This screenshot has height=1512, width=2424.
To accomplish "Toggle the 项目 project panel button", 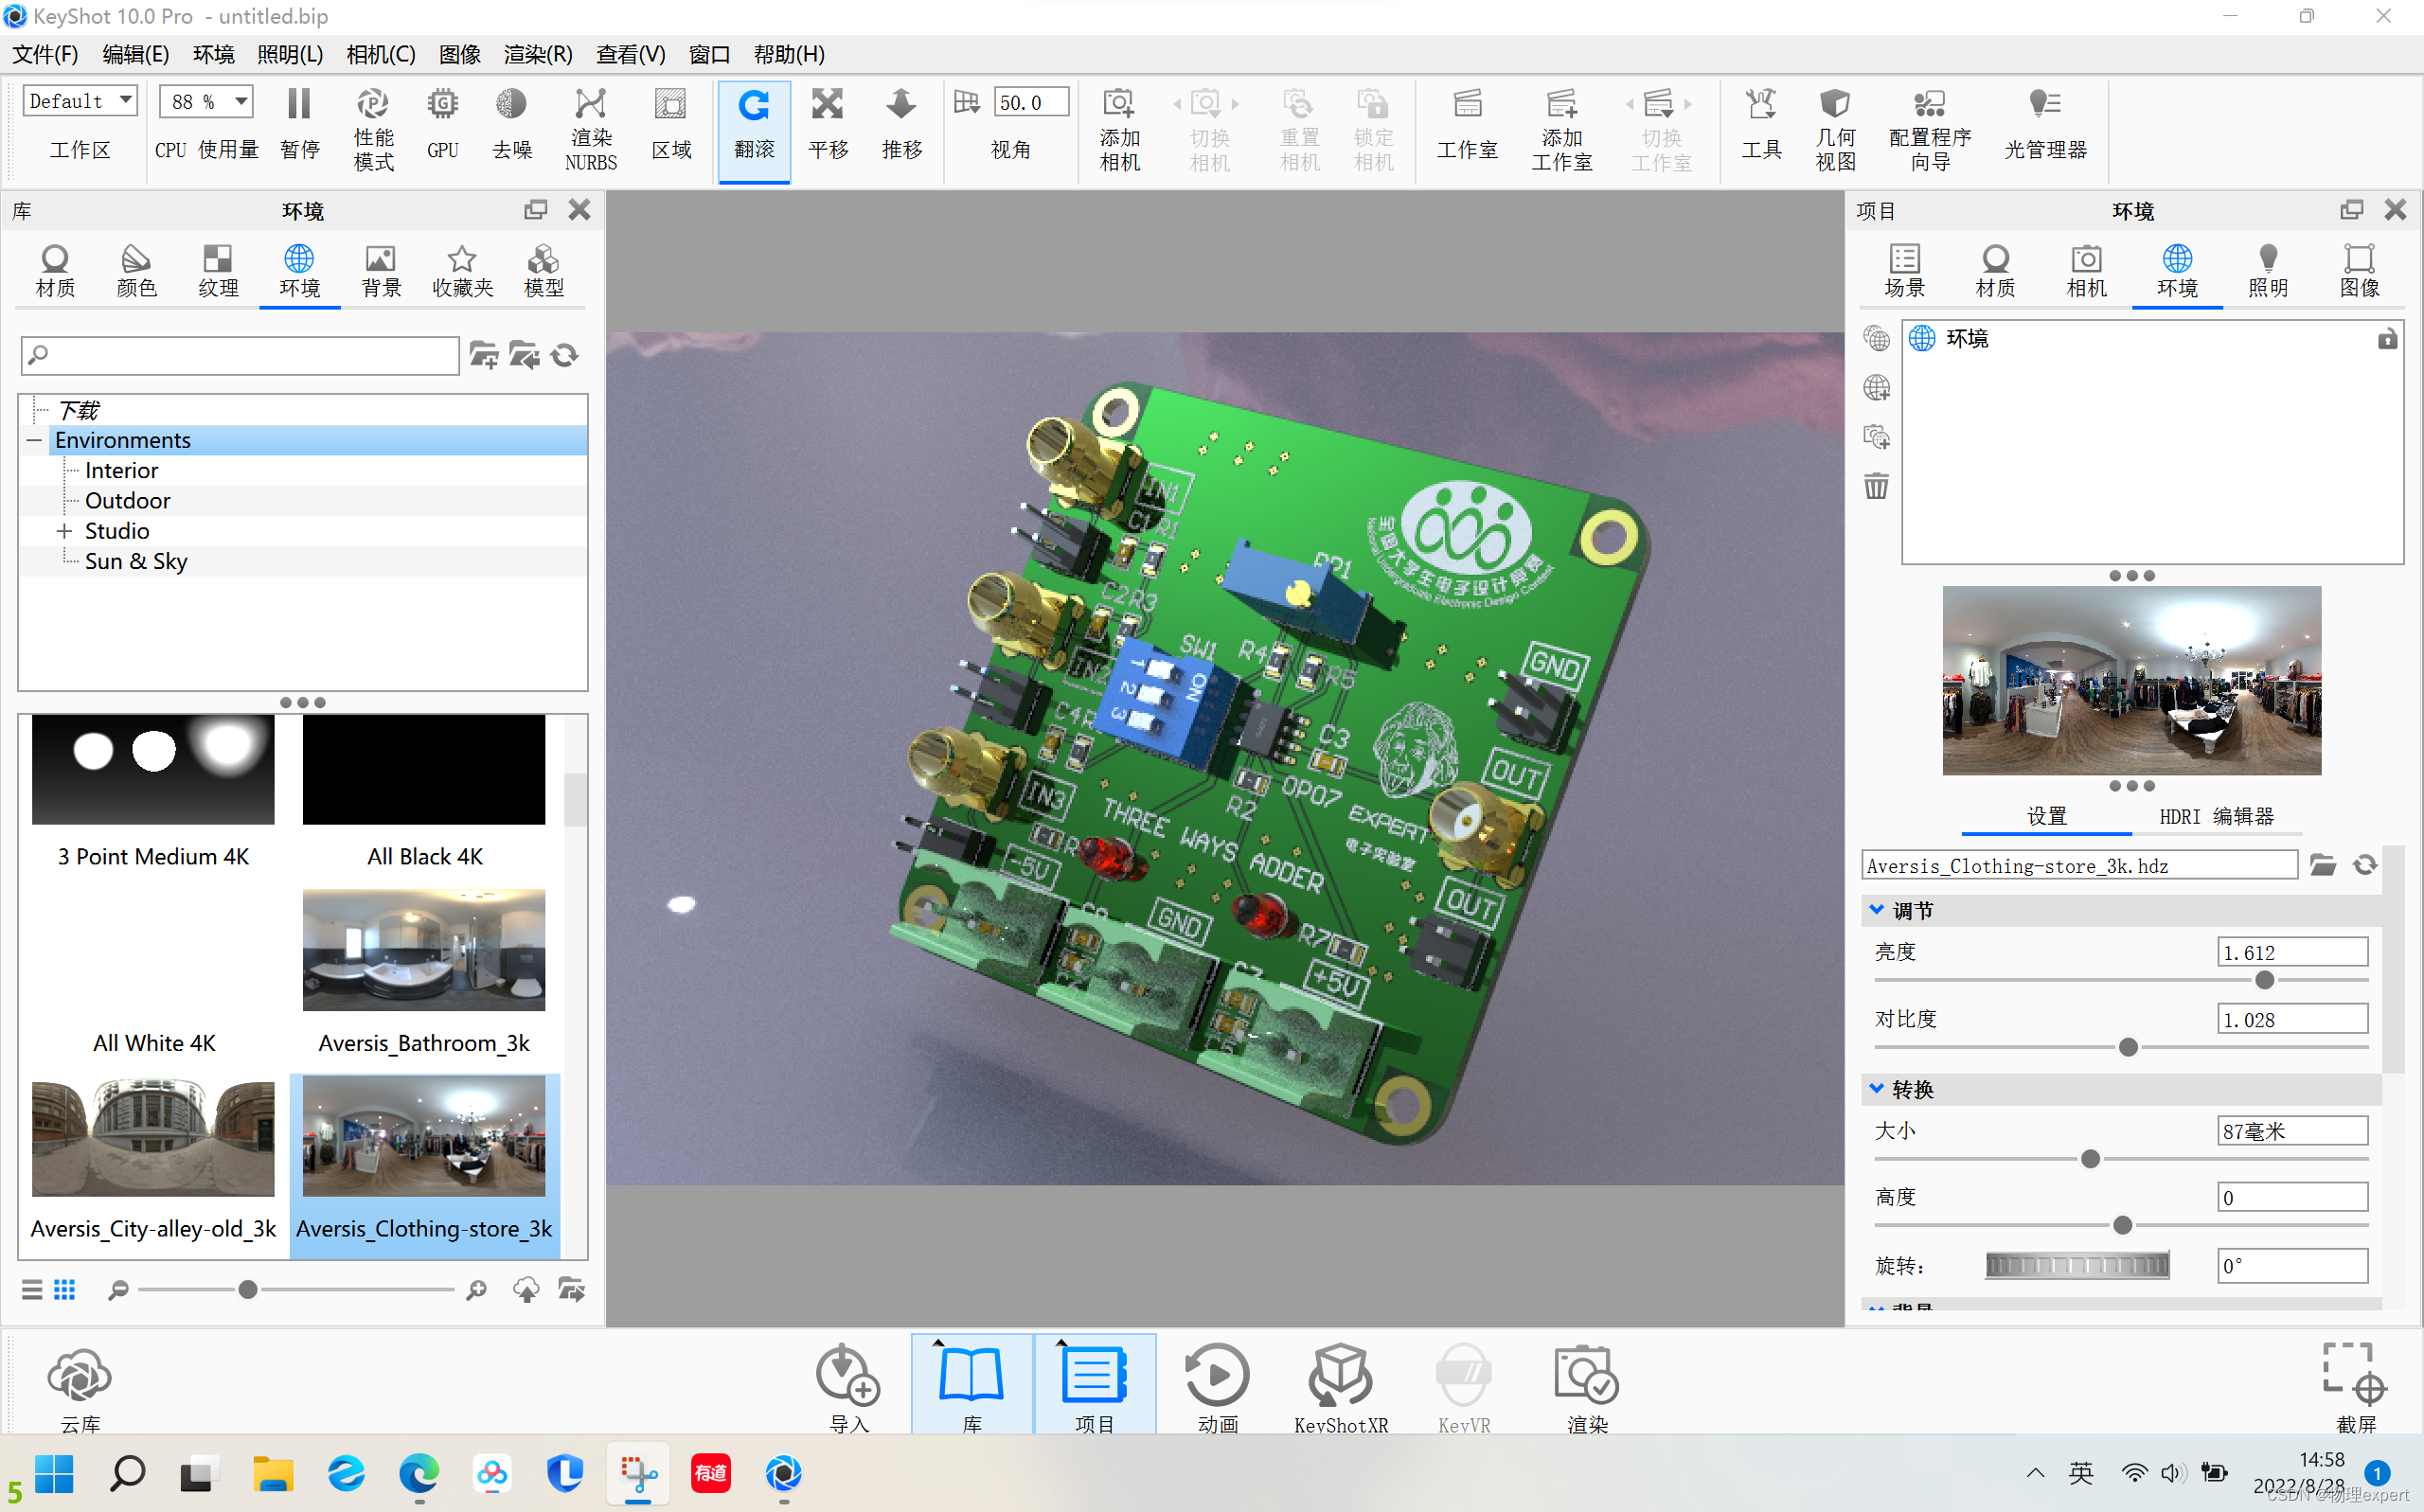I will (1094, 1386).
